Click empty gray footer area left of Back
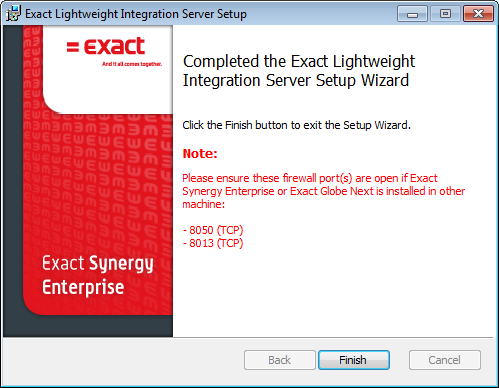The image size is (499, 388). point(123,360)
